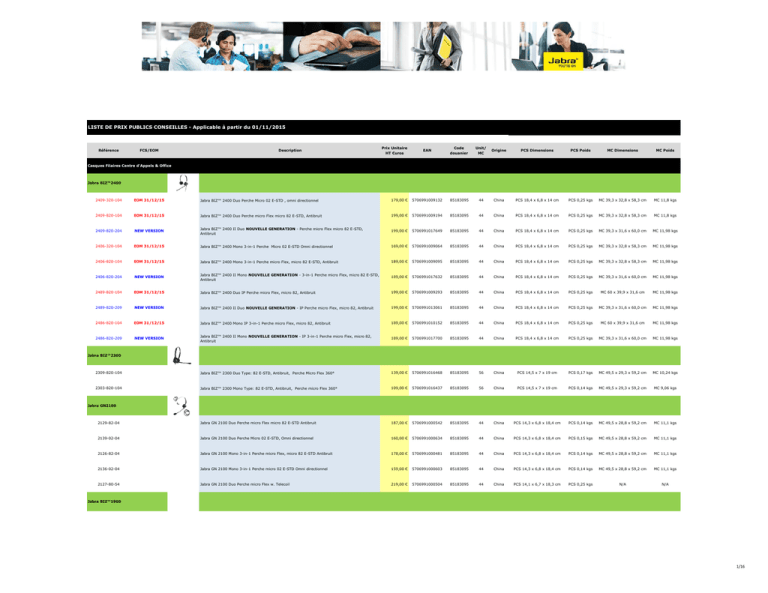Click reference 2127-80-54

[x=108, y=484]
